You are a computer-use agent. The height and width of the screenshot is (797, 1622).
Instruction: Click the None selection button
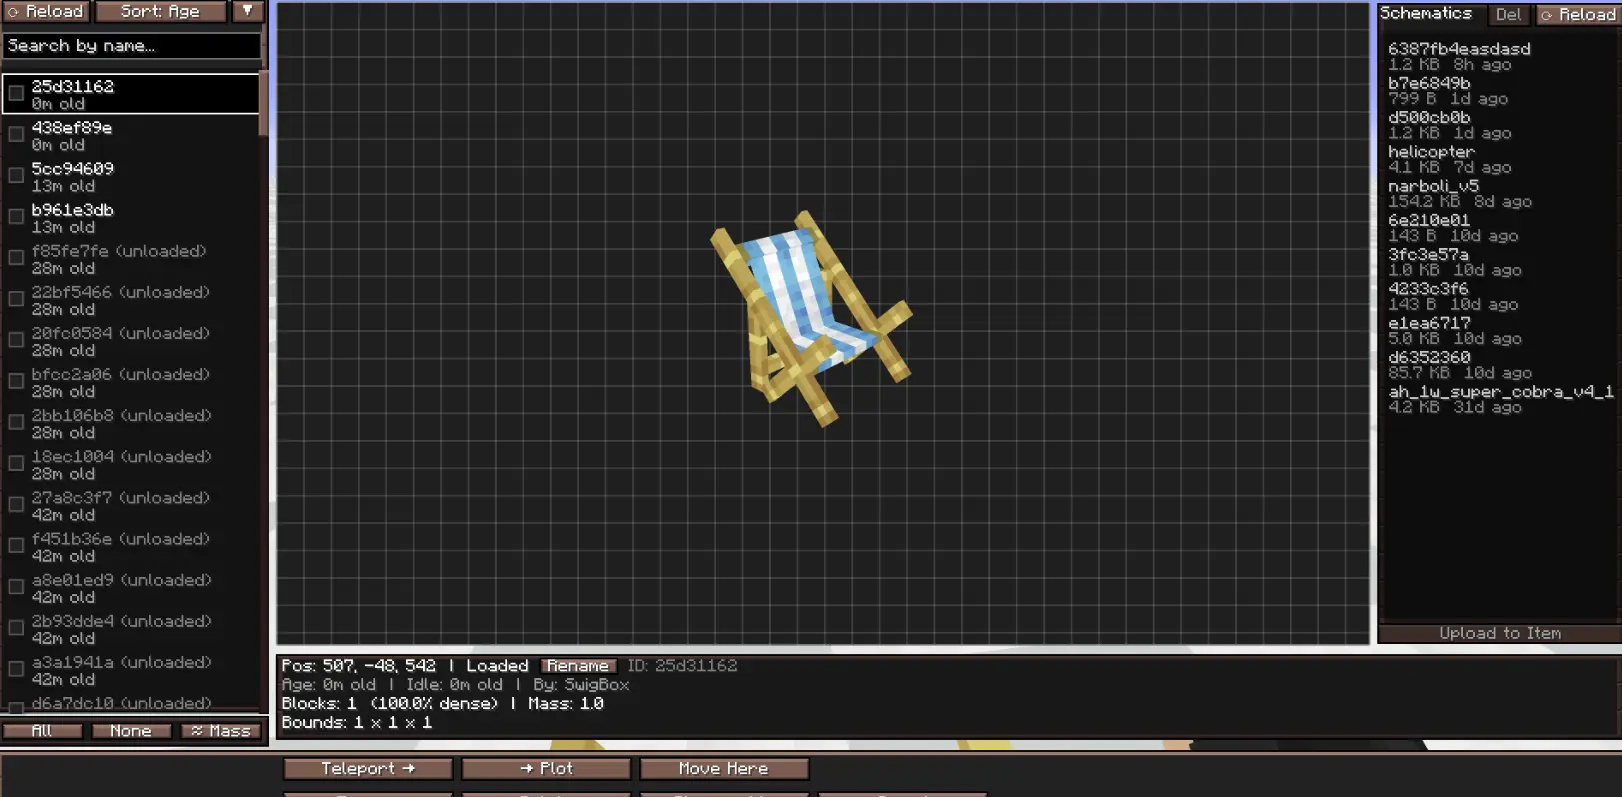[x=131, y=731]
